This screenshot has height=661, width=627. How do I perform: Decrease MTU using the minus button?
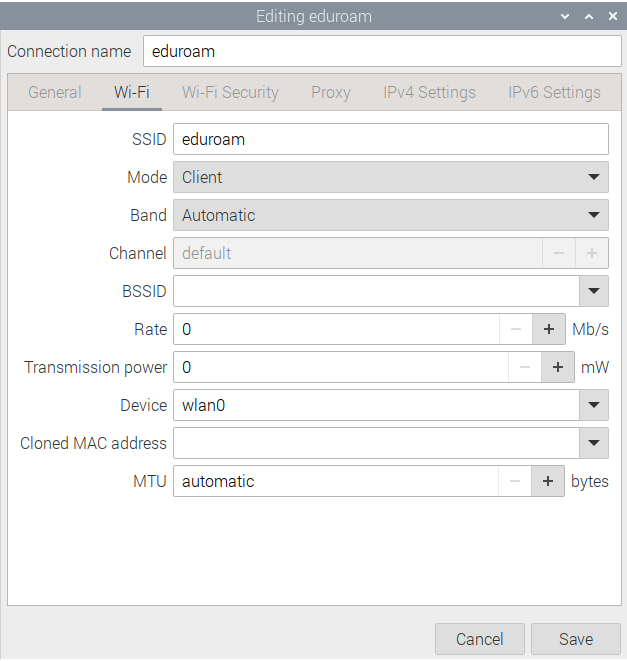coord(515,481)
